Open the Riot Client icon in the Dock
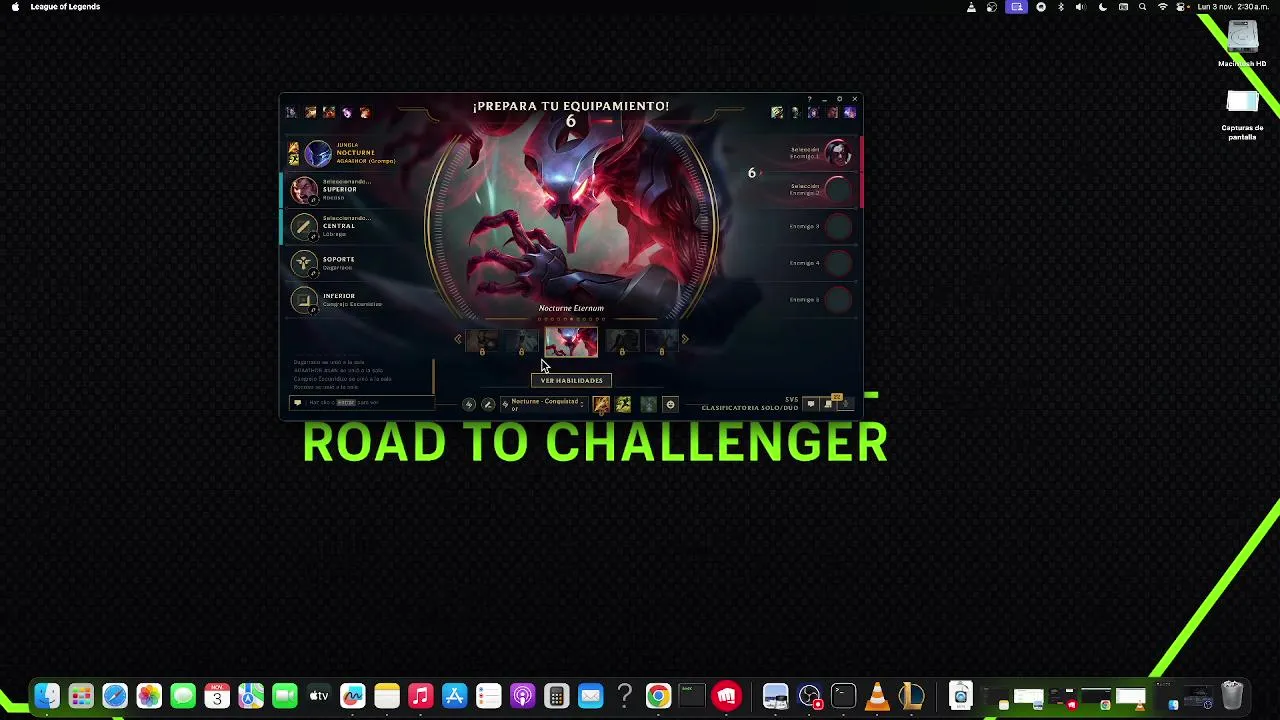The height and width of the screenshot is (720, 1280). pyautogui.click(x=727, y=696)
